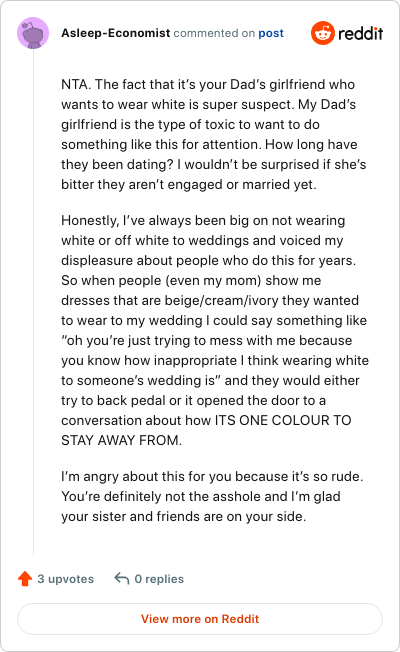This screenshot has height=652, width=400.
Task: Click "You're definitely not the asshole" sentence
Action: (x=174, y=496)
